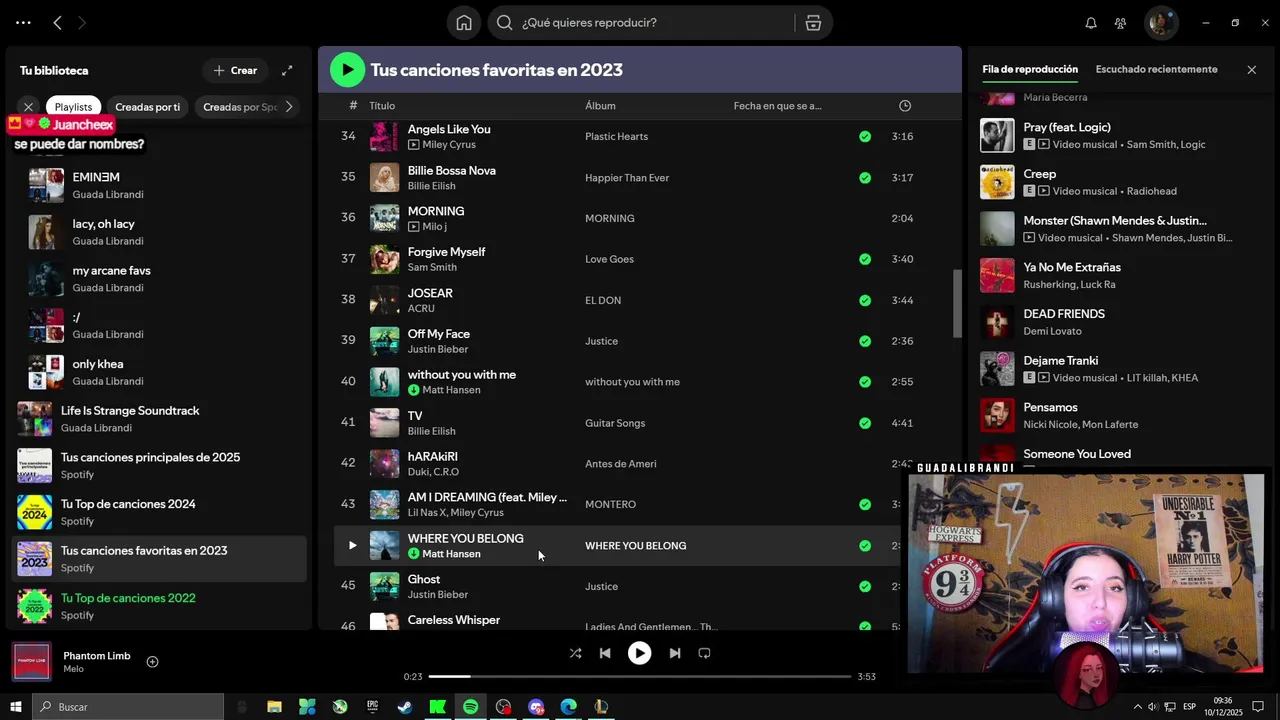Go back with the left arrow
Screen dimensions: 1280x720
coord(57,23)
